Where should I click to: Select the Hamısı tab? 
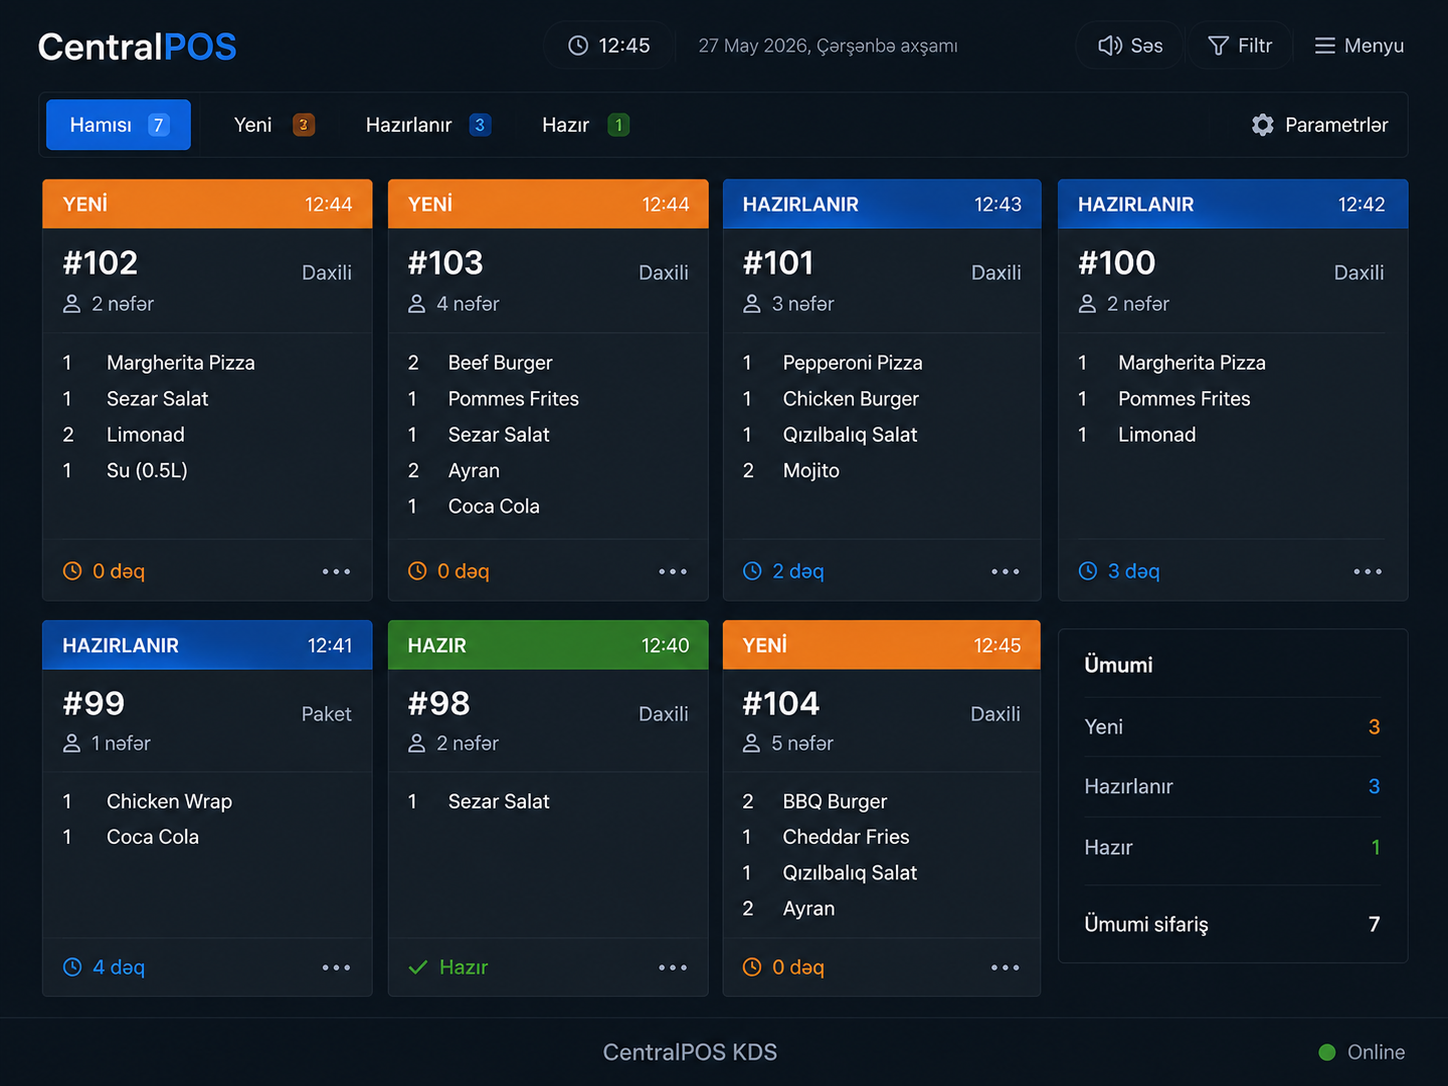(x=118, y=125)
